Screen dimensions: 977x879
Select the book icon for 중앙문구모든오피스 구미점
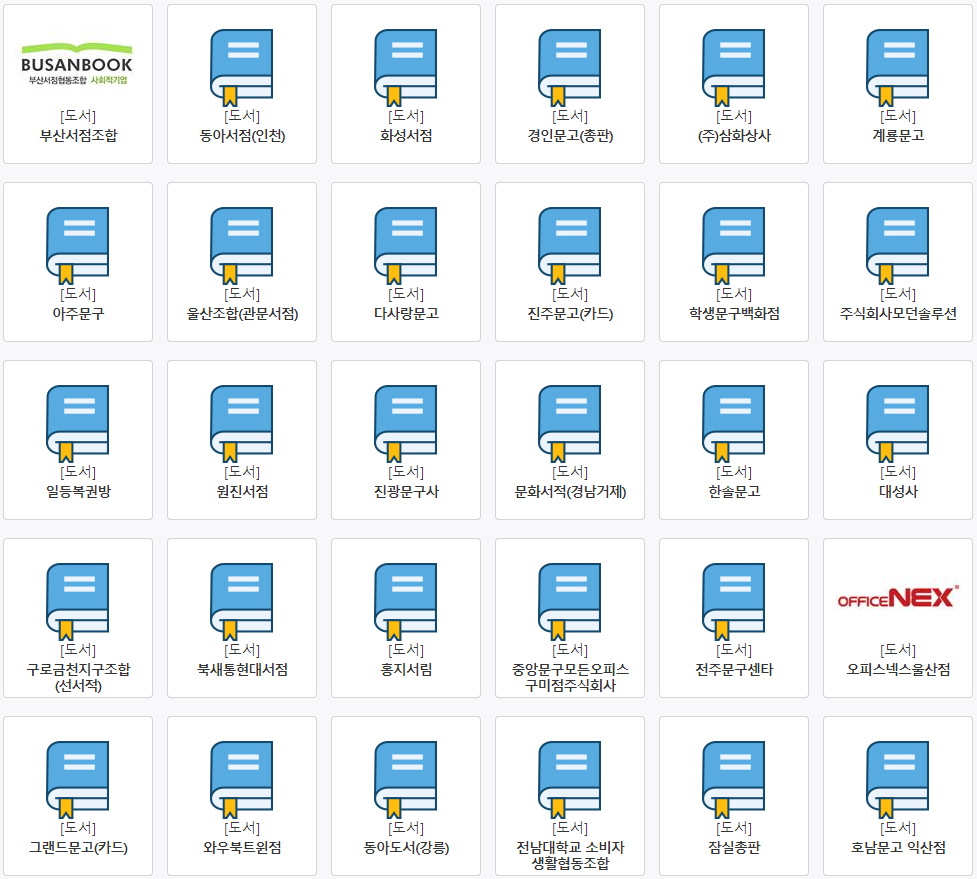point(570,602)
